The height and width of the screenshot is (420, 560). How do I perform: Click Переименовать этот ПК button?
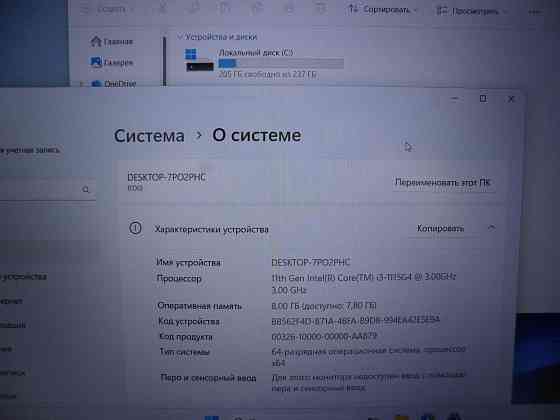(x=443, y=182)
